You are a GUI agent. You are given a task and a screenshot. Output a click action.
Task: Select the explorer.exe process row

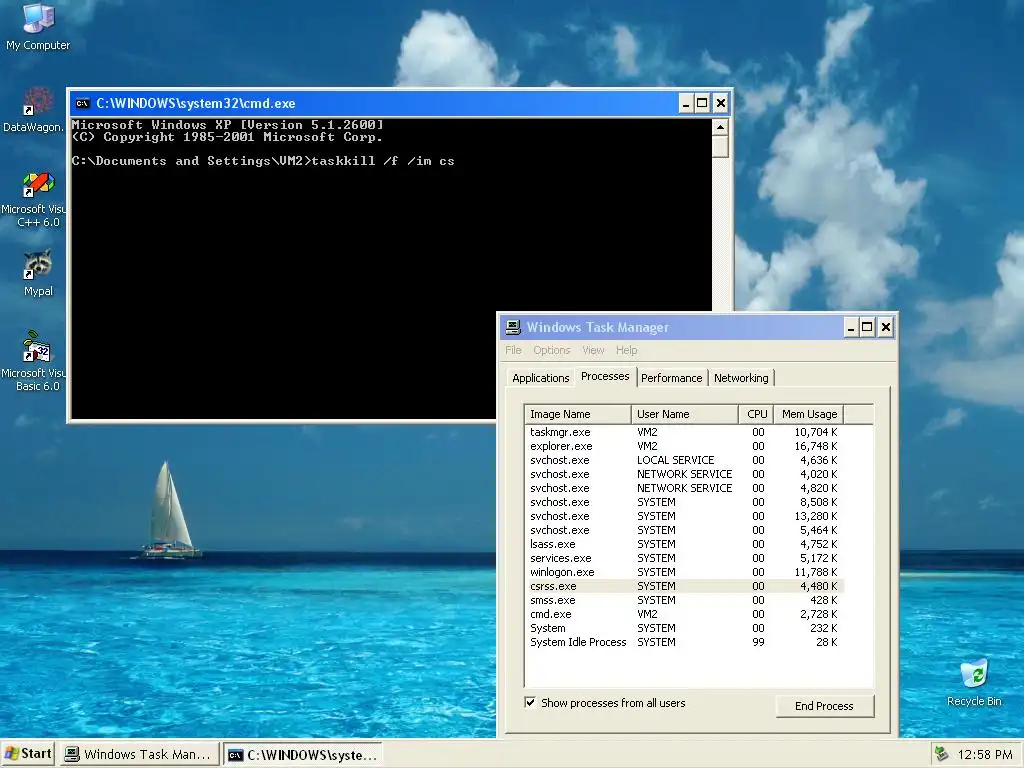pos(684,446)
